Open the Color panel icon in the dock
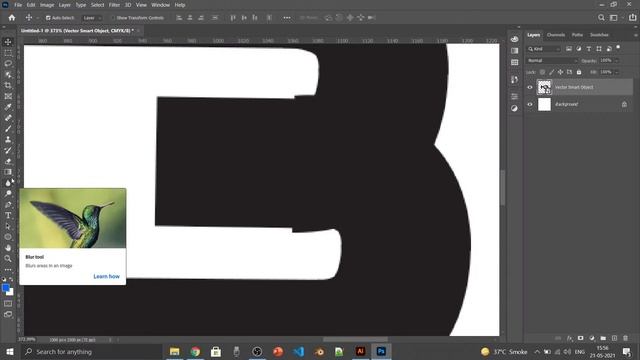The height and width of the screenshot is (360, 640). tap(514, 39)
